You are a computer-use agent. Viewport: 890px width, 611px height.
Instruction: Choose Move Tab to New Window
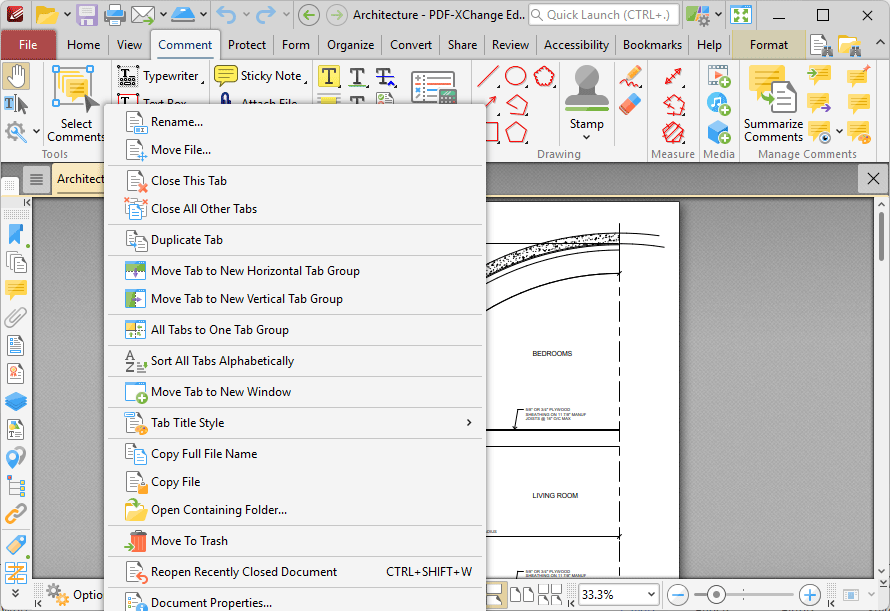295,392
